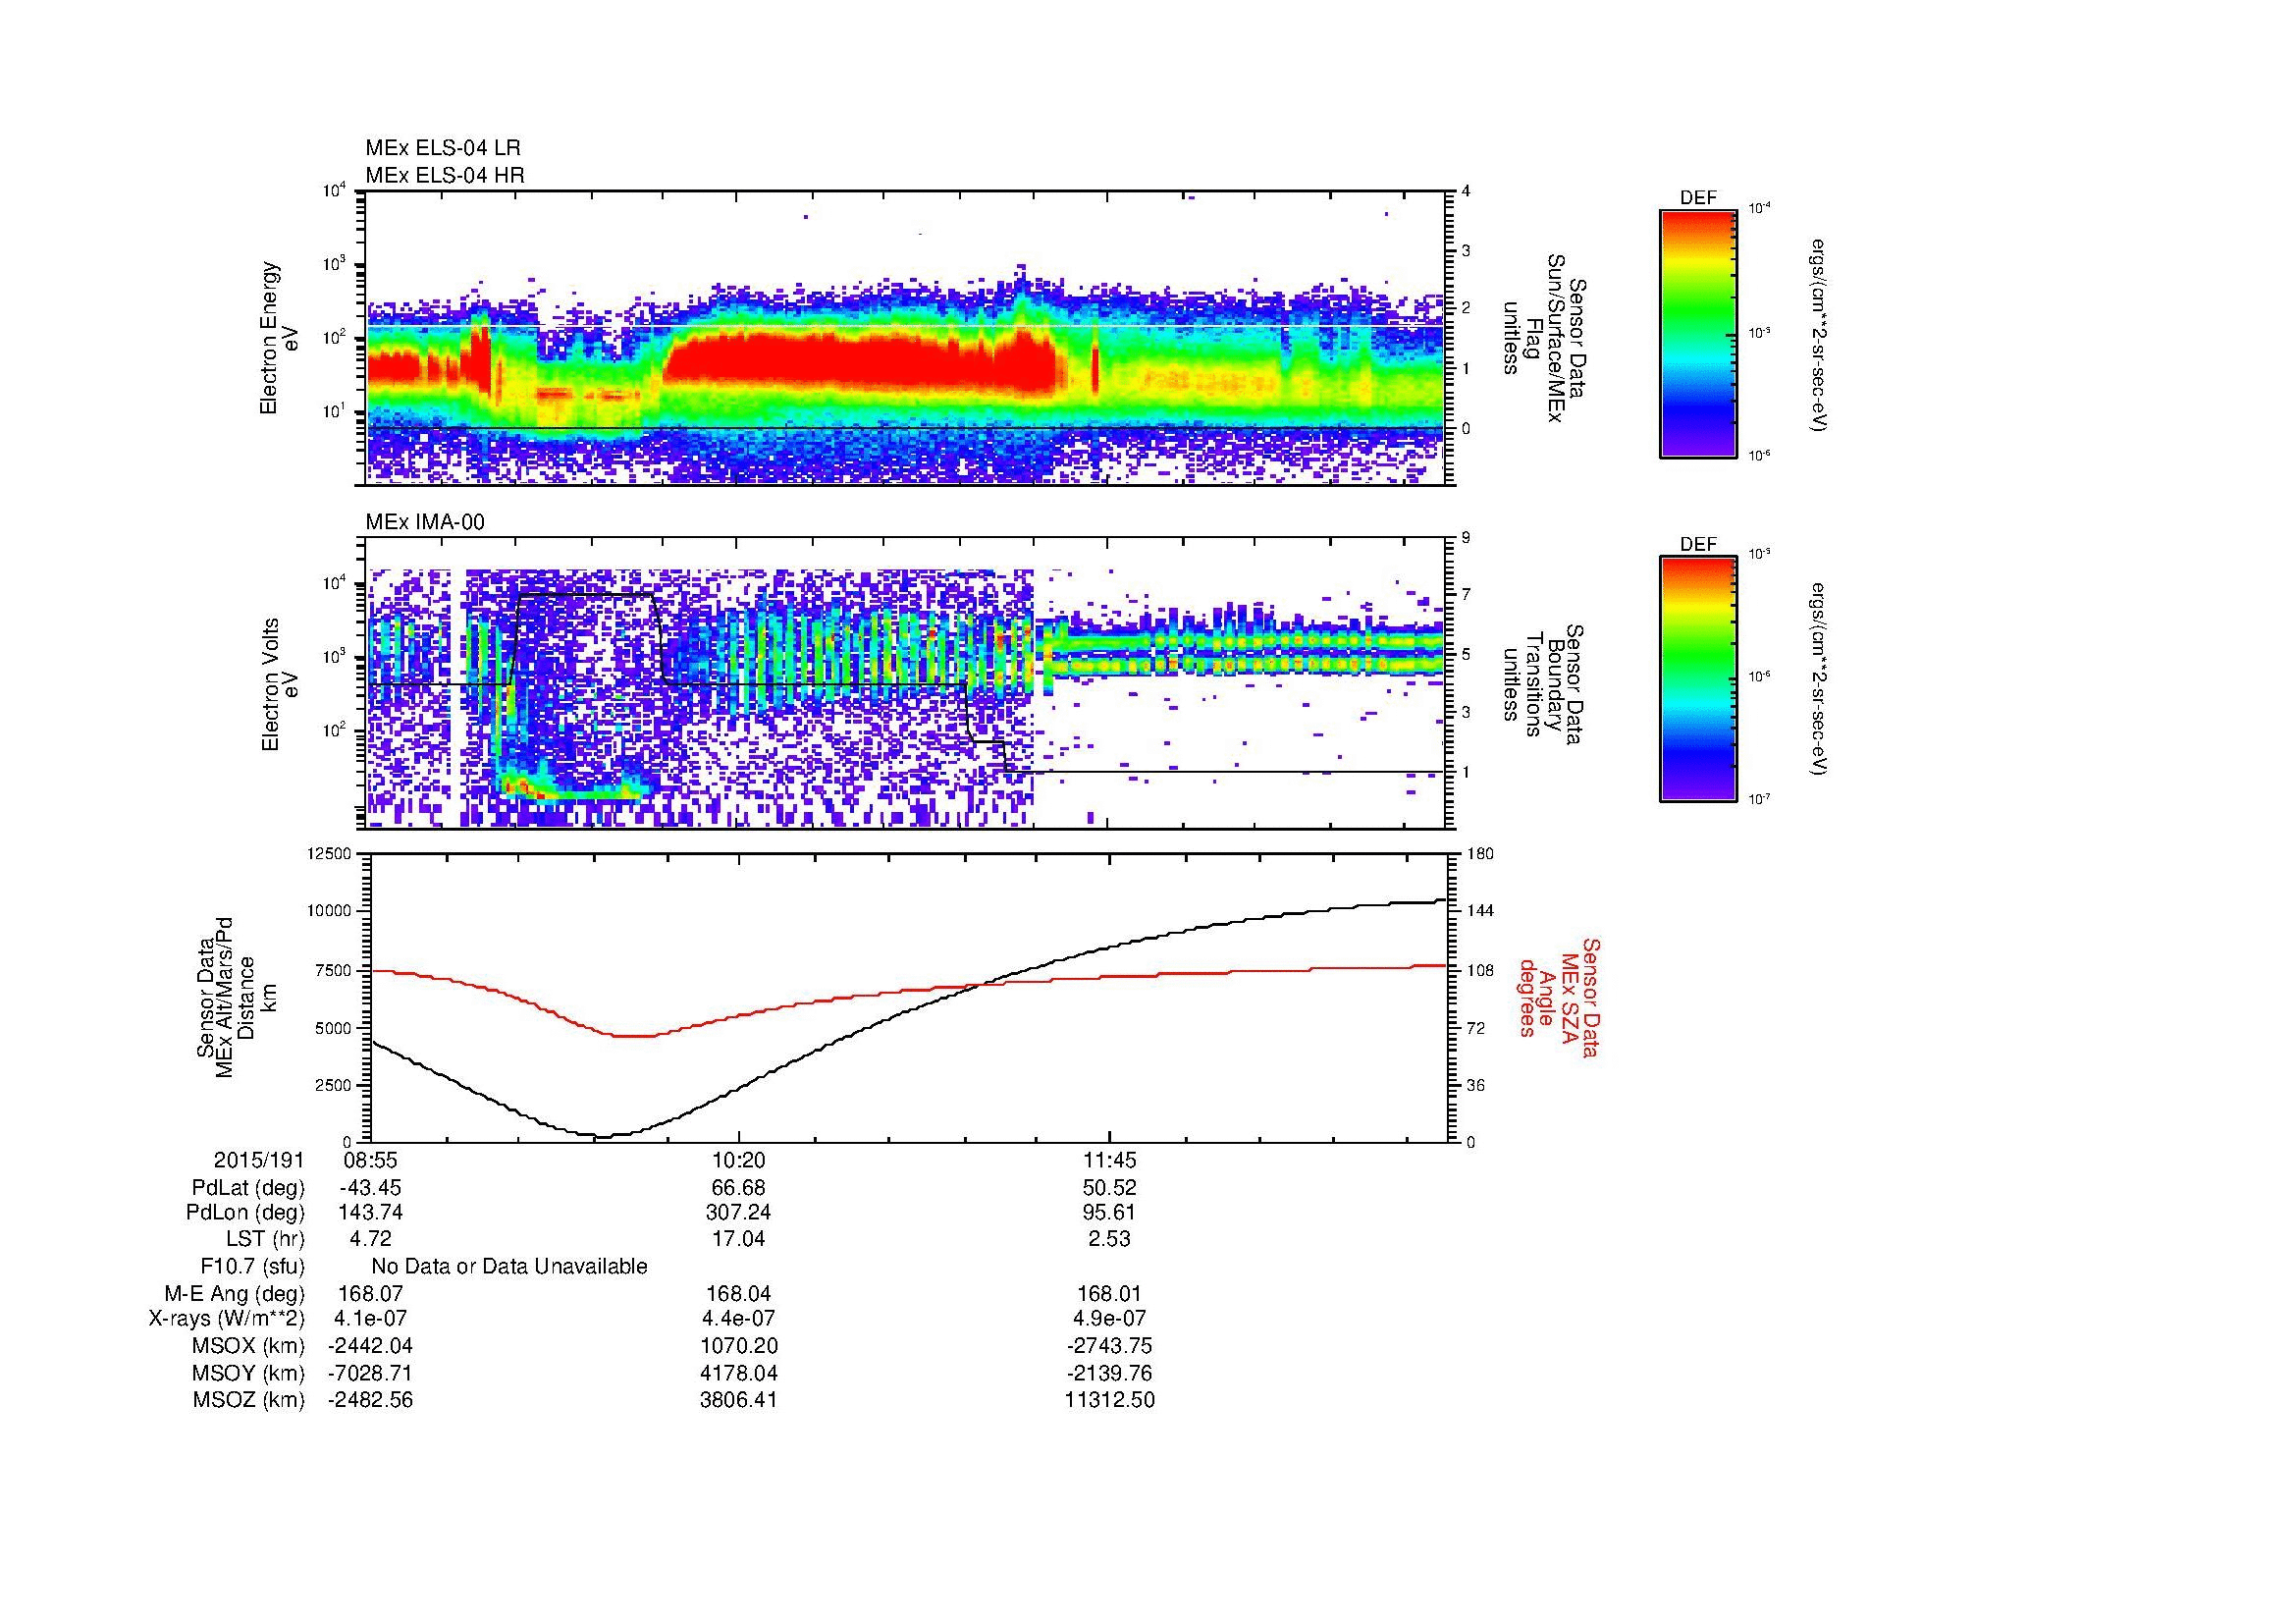Click the 12500 altitude tick label
This screenshot has width=2296, height=1623.
[x=331, y=853]
